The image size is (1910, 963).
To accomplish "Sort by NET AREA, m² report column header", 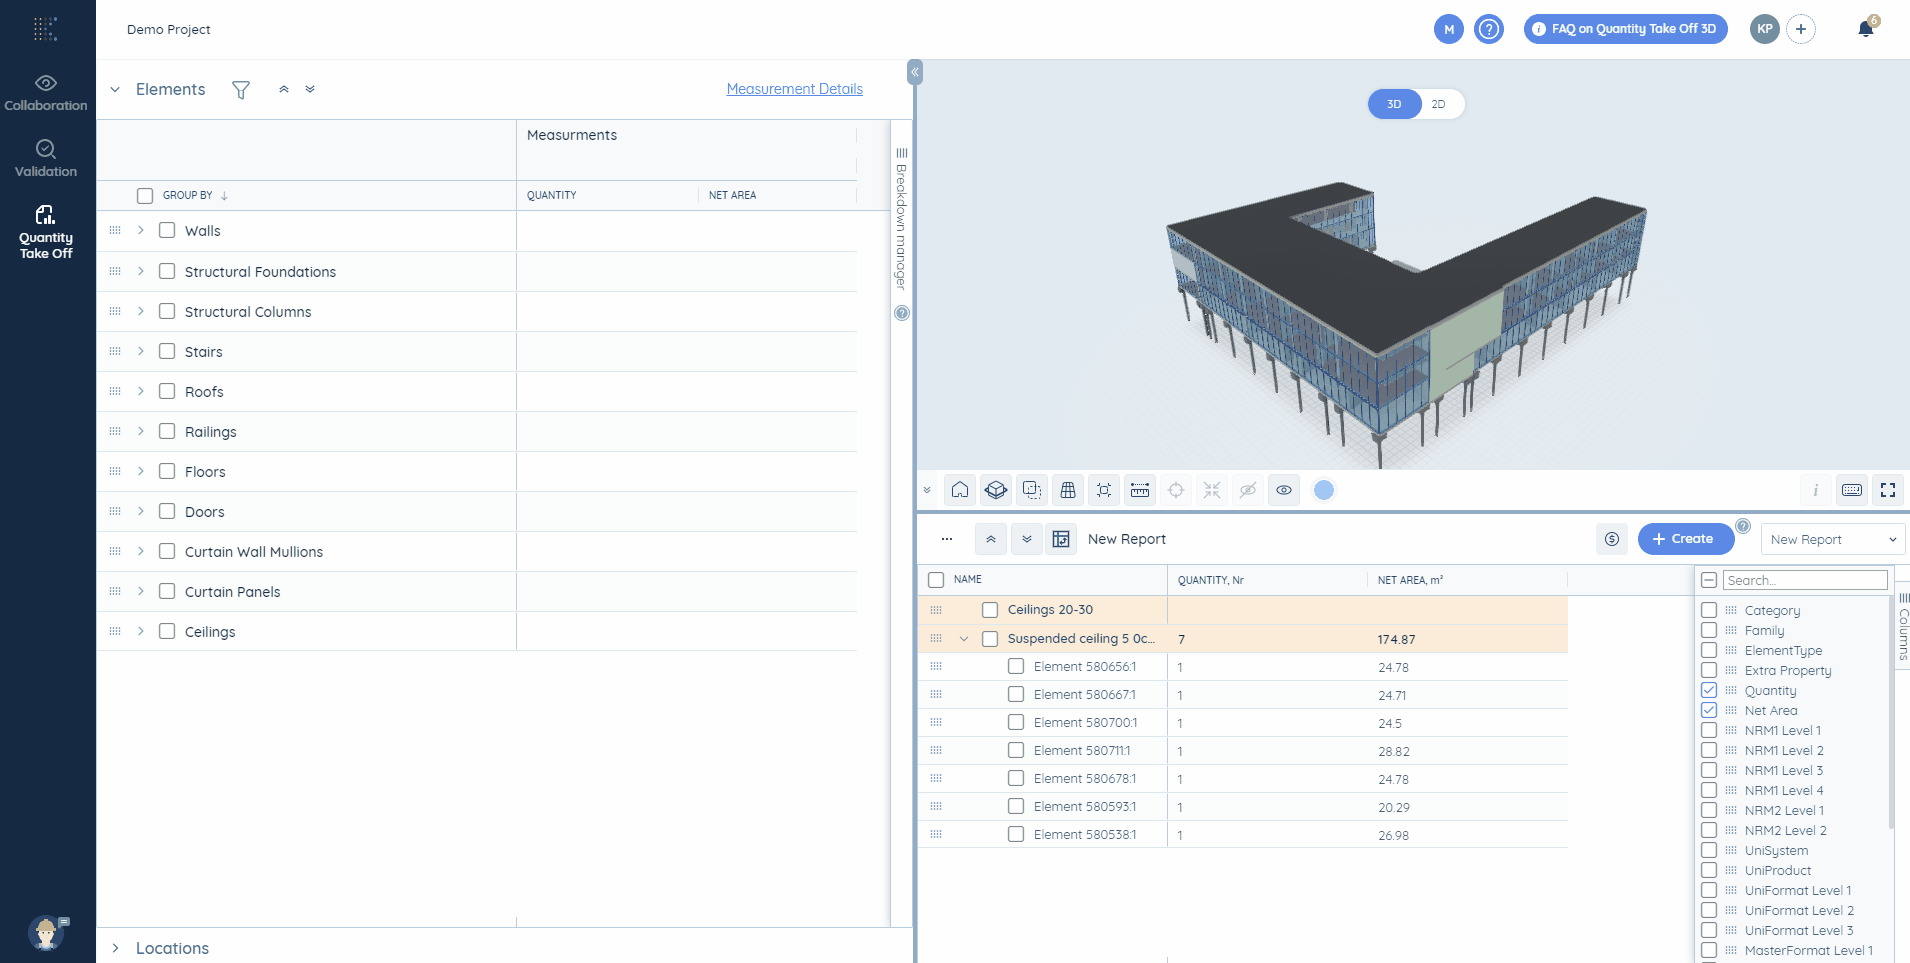I will coord(1410,580).
